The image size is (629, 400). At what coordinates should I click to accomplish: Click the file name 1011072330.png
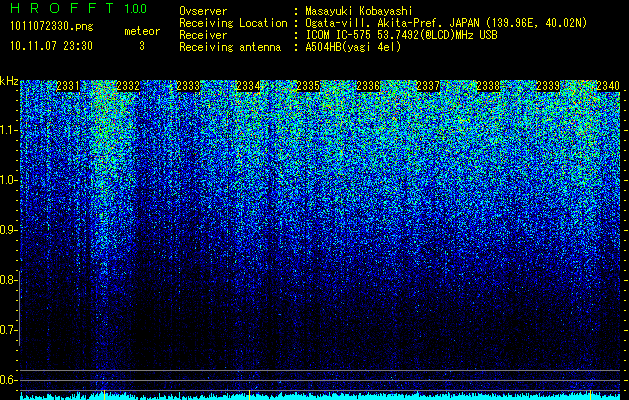click(x=52, y=27)
